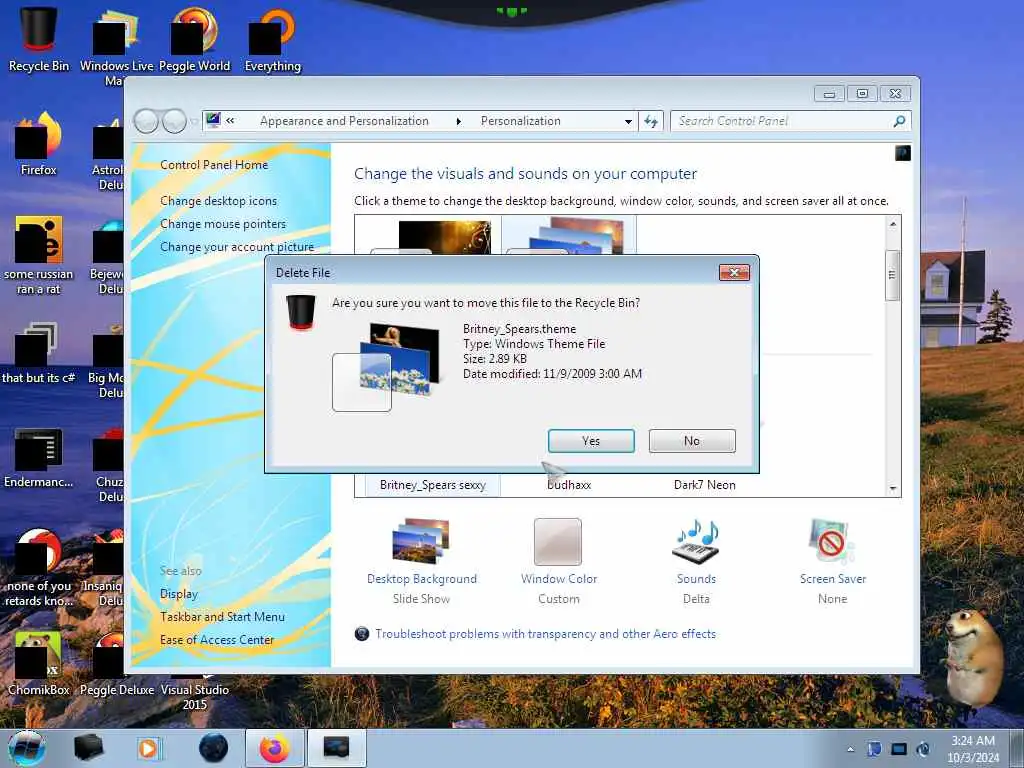Click Personalization breadcrumb
The image size is (1024, 768).
point(520,121)
